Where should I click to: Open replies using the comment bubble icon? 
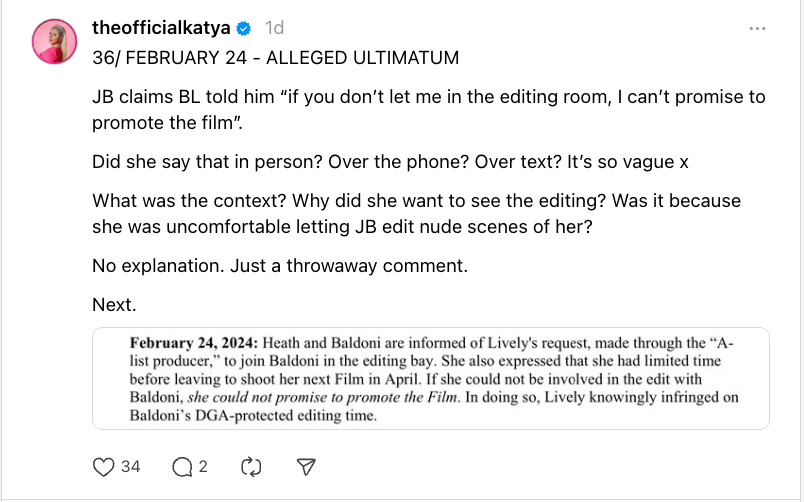[x=183, y=466]
